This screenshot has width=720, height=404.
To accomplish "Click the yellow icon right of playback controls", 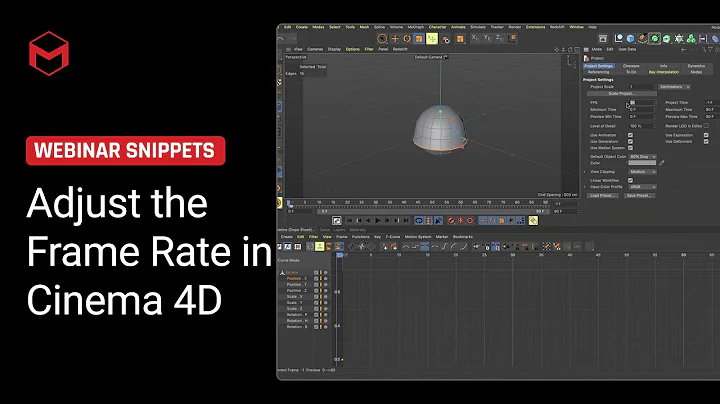I will tap(533, 221).
